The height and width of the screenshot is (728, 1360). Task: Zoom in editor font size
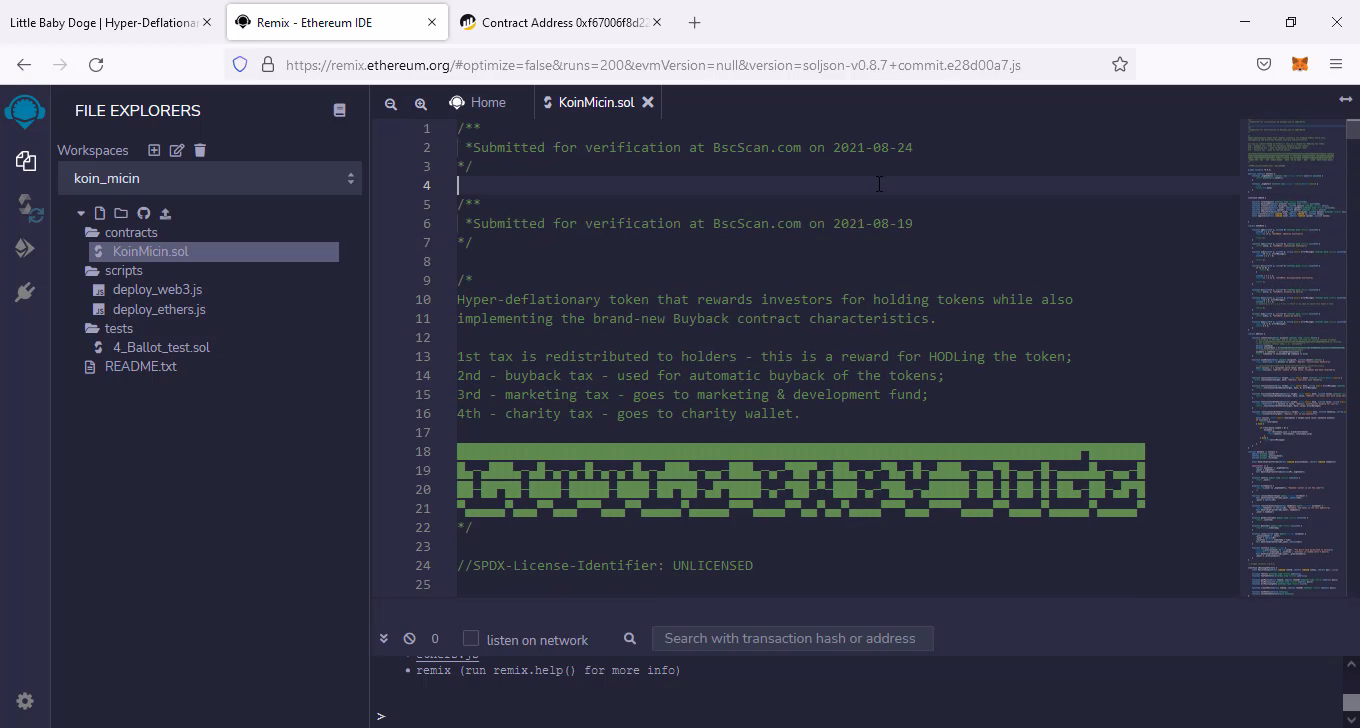coord(421,103)
